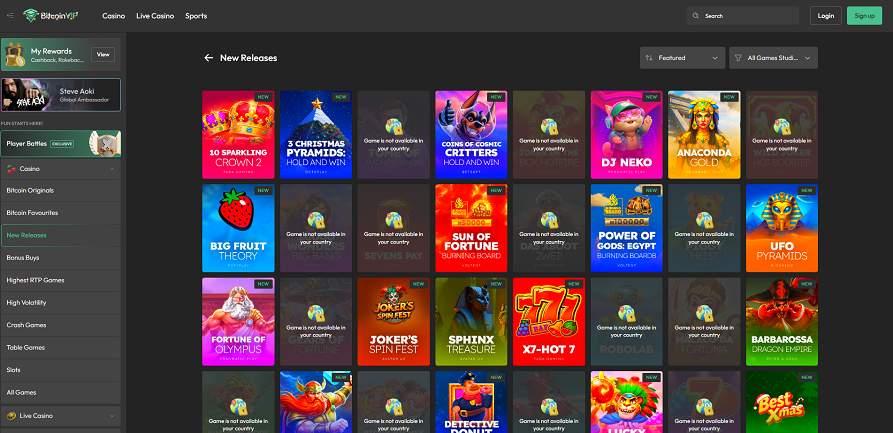This screenshot has width=893, height=433.
Task: Select High Volatility in sidebar
Action: click(x=60, y=303)
